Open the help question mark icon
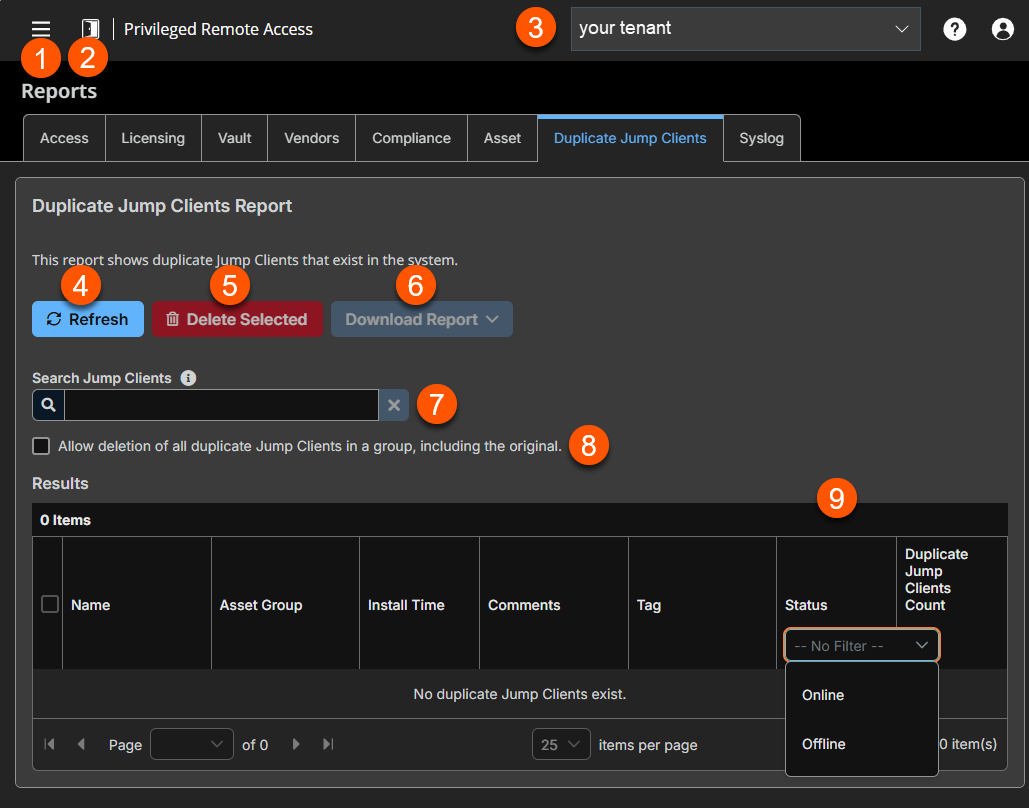The width and height of the screenshot is (1029, 808). click(954, 29)
